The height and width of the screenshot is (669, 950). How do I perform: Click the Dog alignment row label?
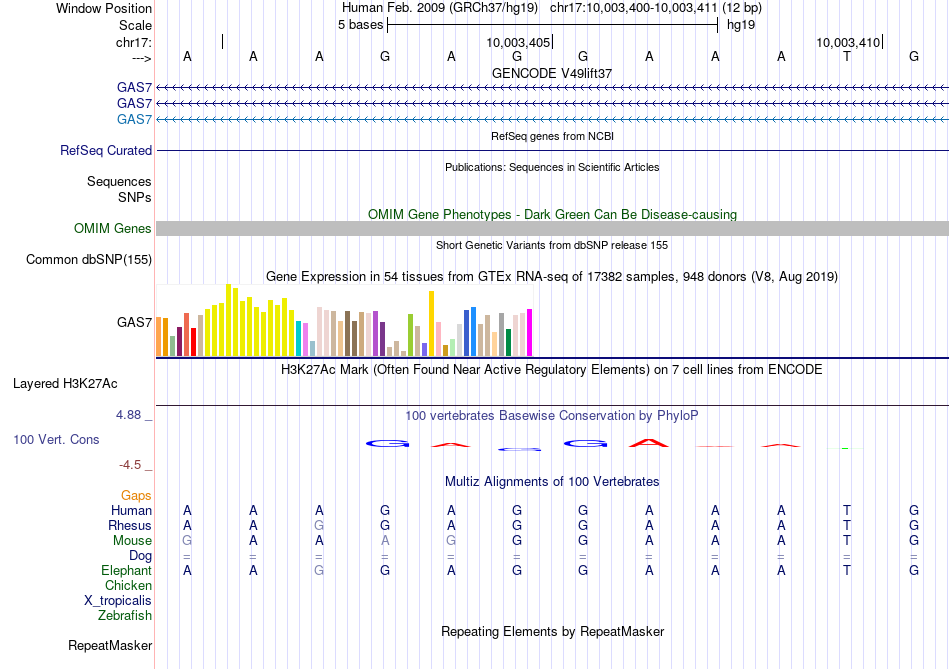pos(140,556)
